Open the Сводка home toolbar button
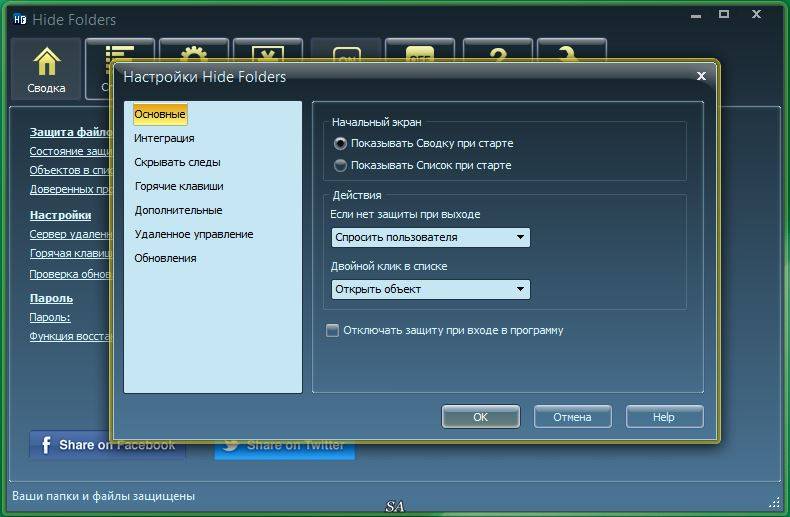The height and width of the screenshot is (517, 790). click(46, 69)
